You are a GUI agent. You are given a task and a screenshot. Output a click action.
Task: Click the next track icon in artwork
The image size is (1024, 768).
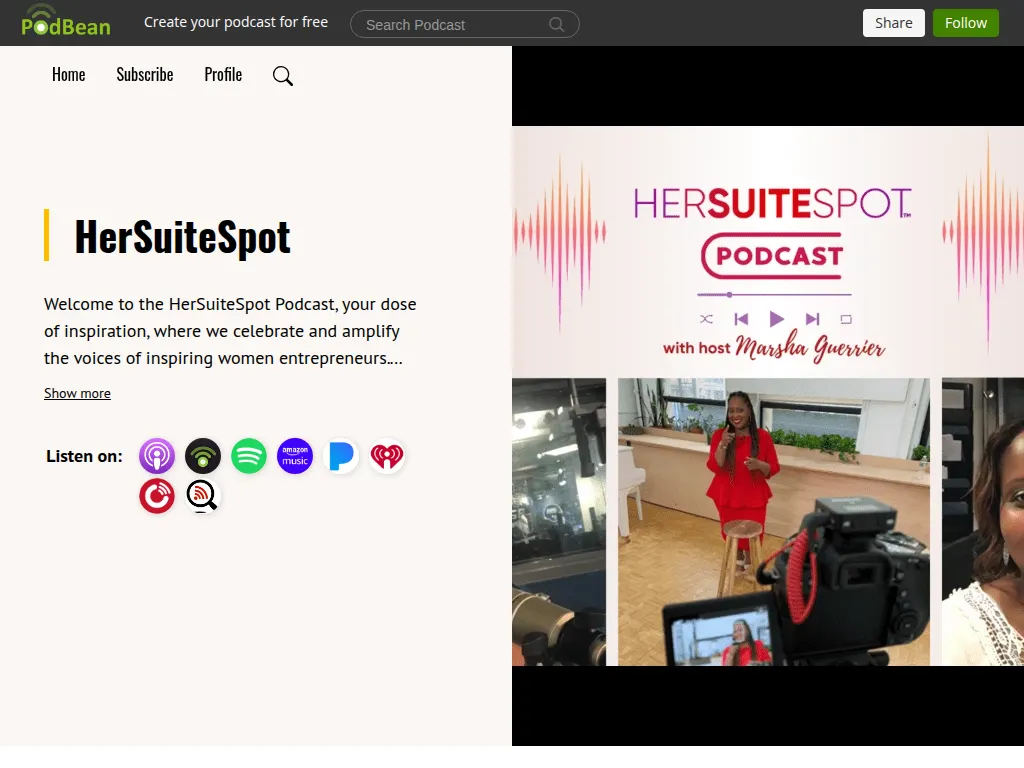point(812,319)
